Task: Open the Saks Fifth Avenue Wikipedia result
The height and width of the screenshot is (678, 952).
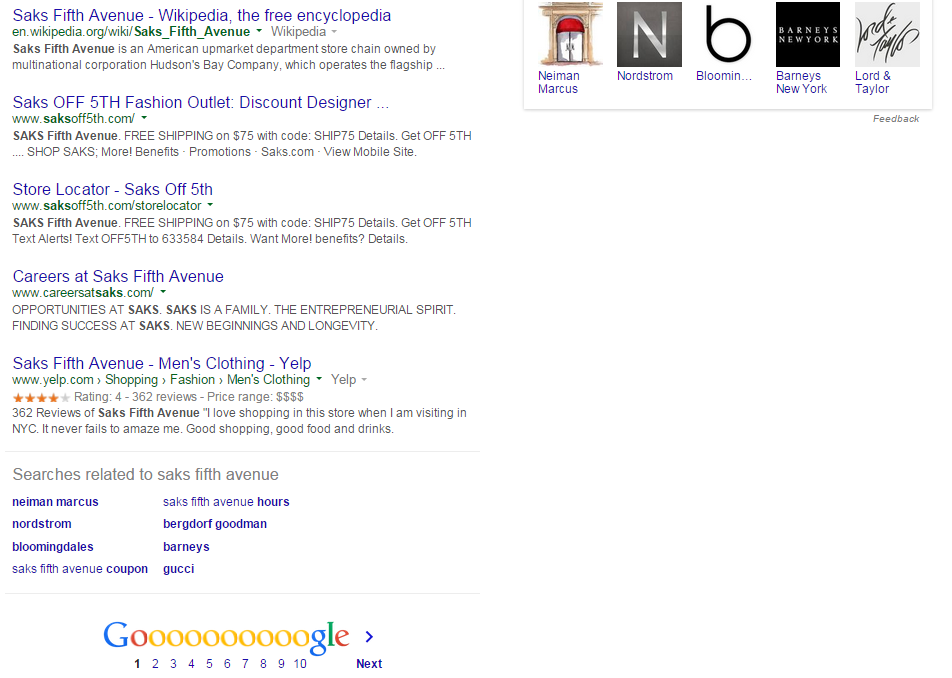Action: [201, 16]
